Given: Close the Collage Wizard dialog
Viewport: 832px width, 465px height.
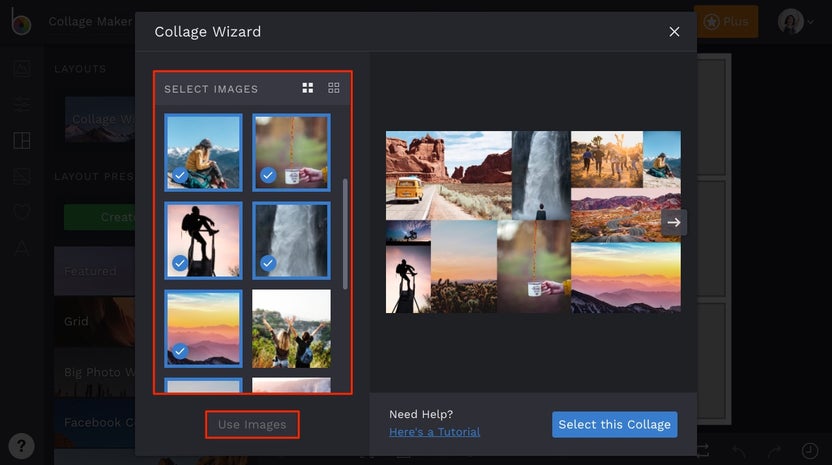Looking at the screenshot, I should (674, 32).
